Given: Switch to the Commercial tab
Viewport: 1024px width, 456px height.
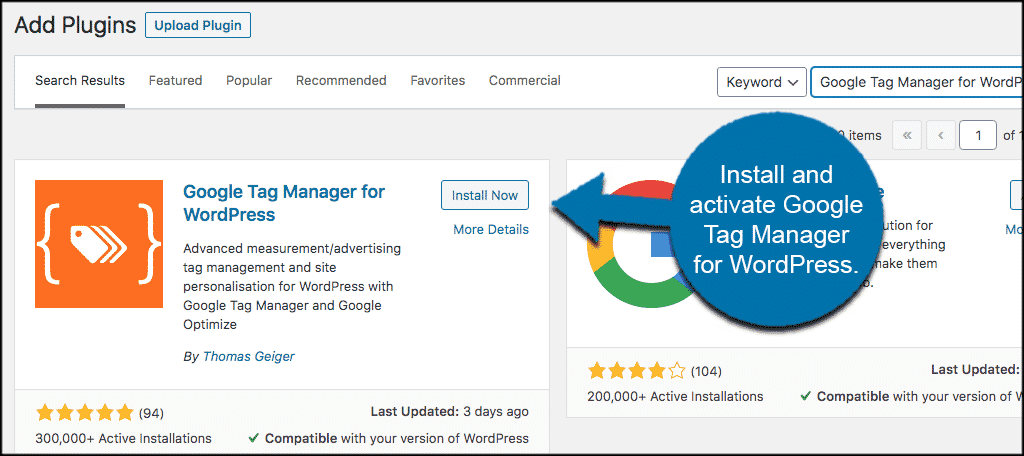Looking at the screenshot, I should (524, 81).
